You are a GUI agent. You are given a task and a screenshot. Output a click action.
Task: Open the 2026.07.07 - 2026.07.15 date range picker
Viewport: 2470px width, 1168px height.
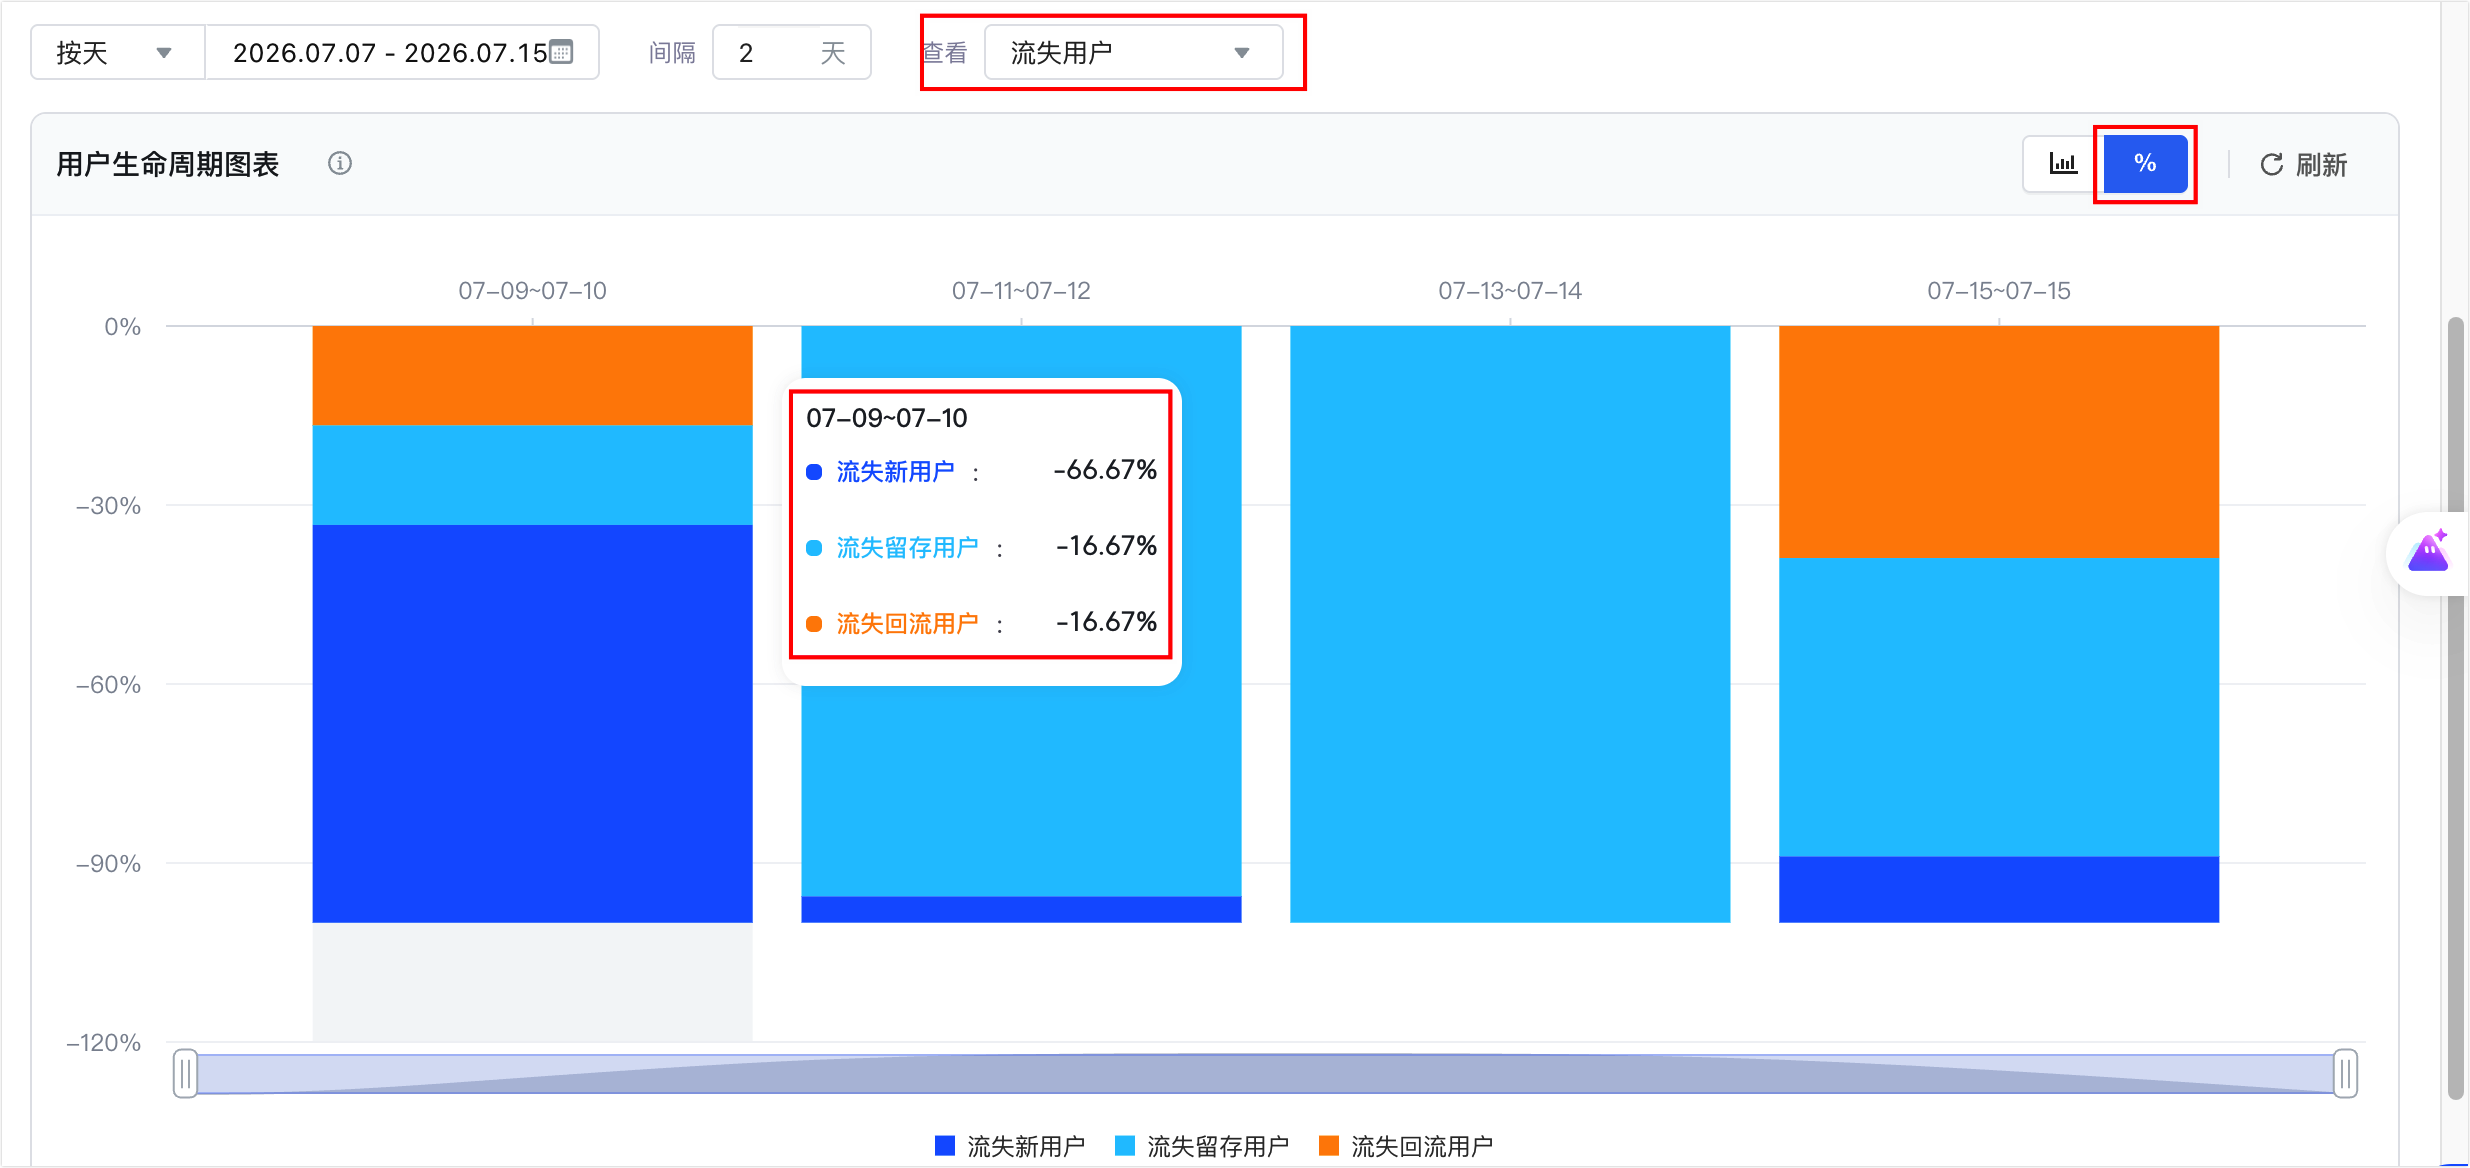coord(402,53)
